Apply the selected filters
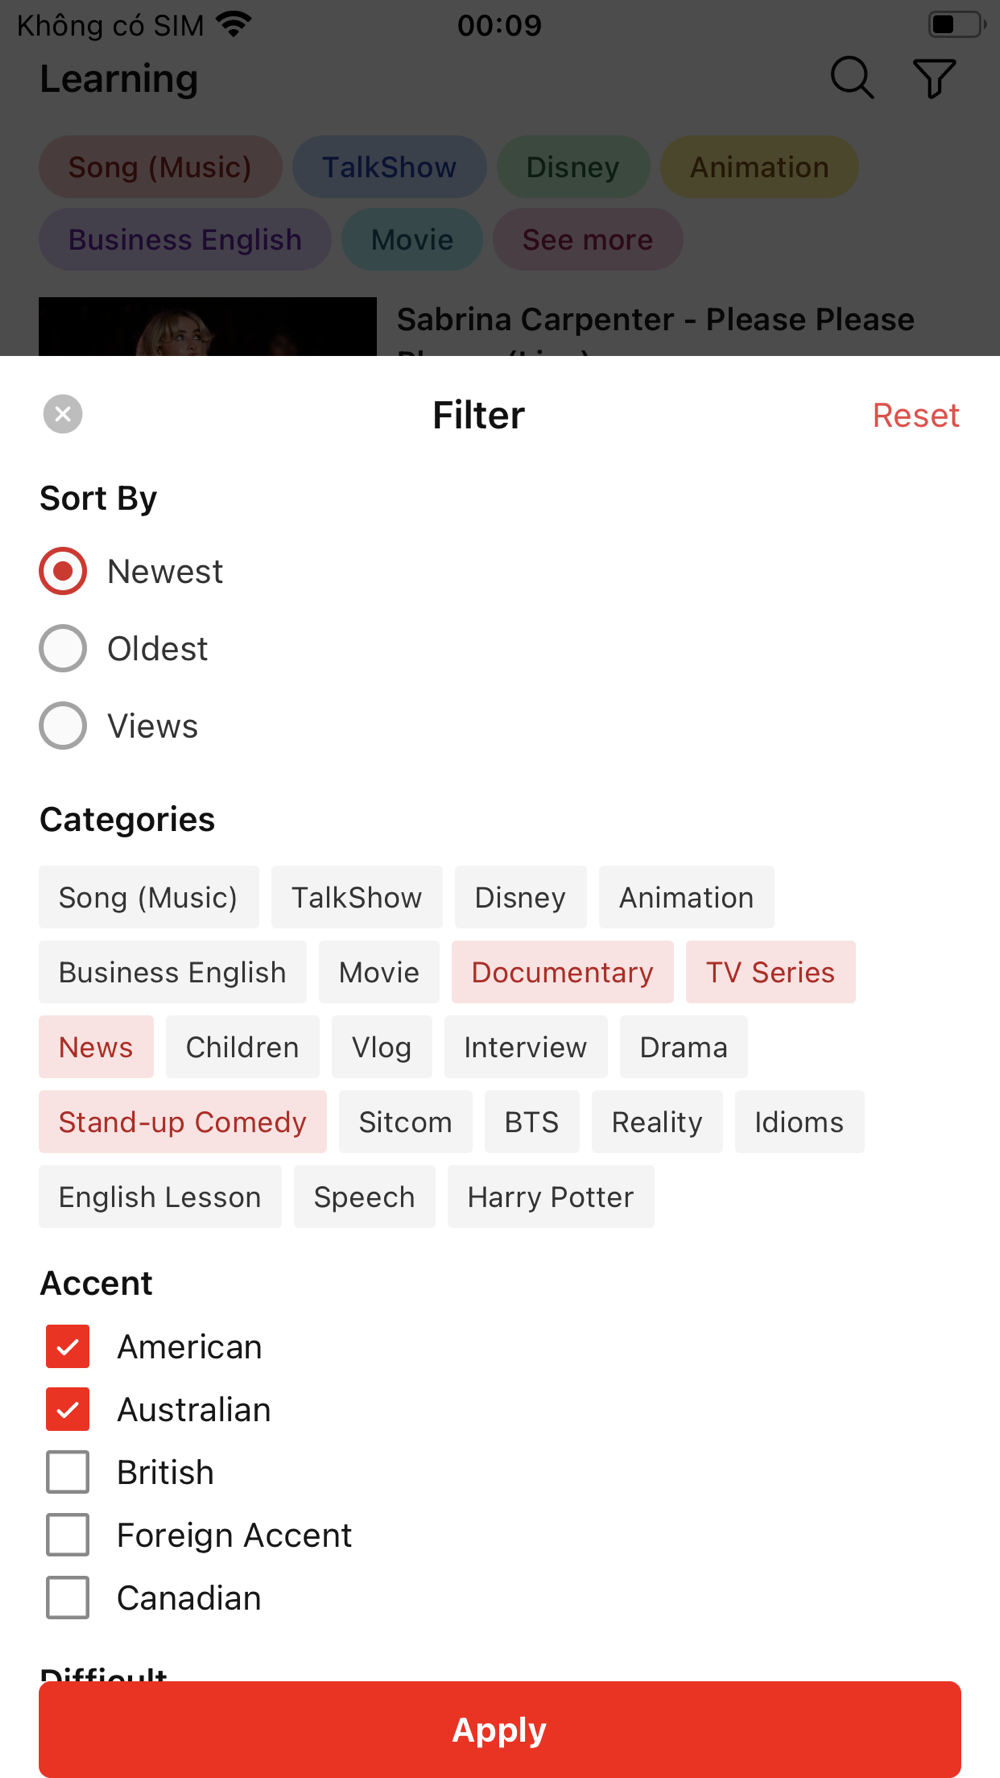This screenshot has width=1000, height=1778. pos(500,1729)
